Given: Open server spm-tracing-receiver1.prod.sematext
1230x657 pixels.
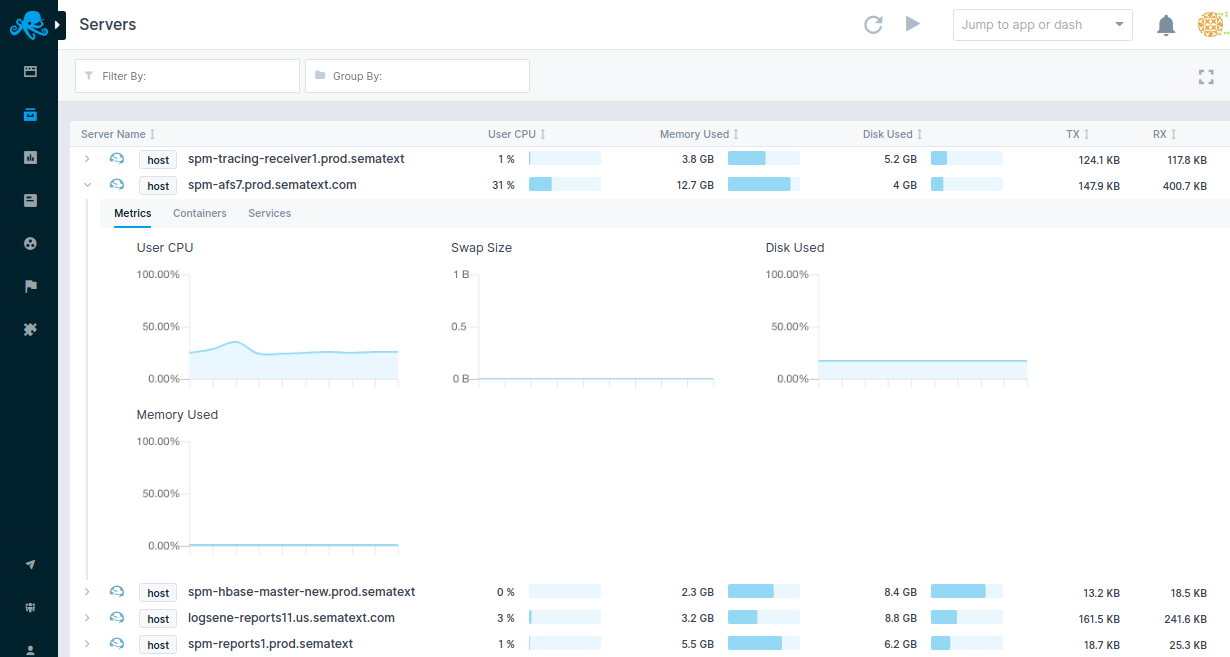Looking at the screenshot, I should 296,159.
